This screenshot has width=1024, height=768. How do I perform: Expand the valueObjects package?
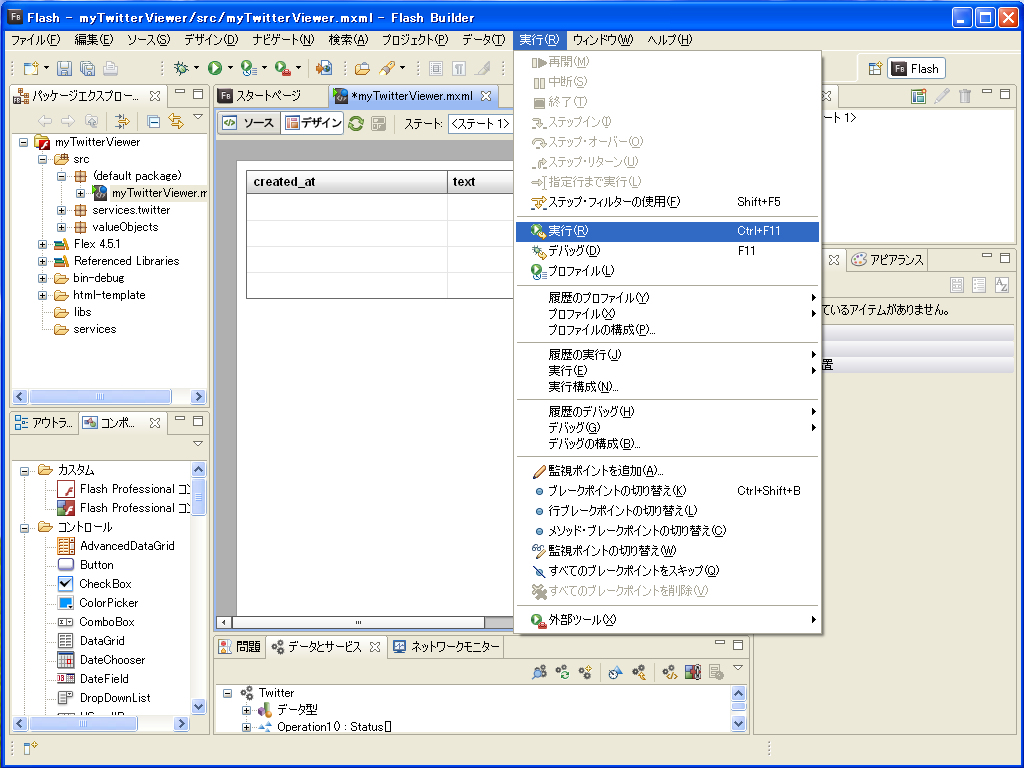point(61,227)
